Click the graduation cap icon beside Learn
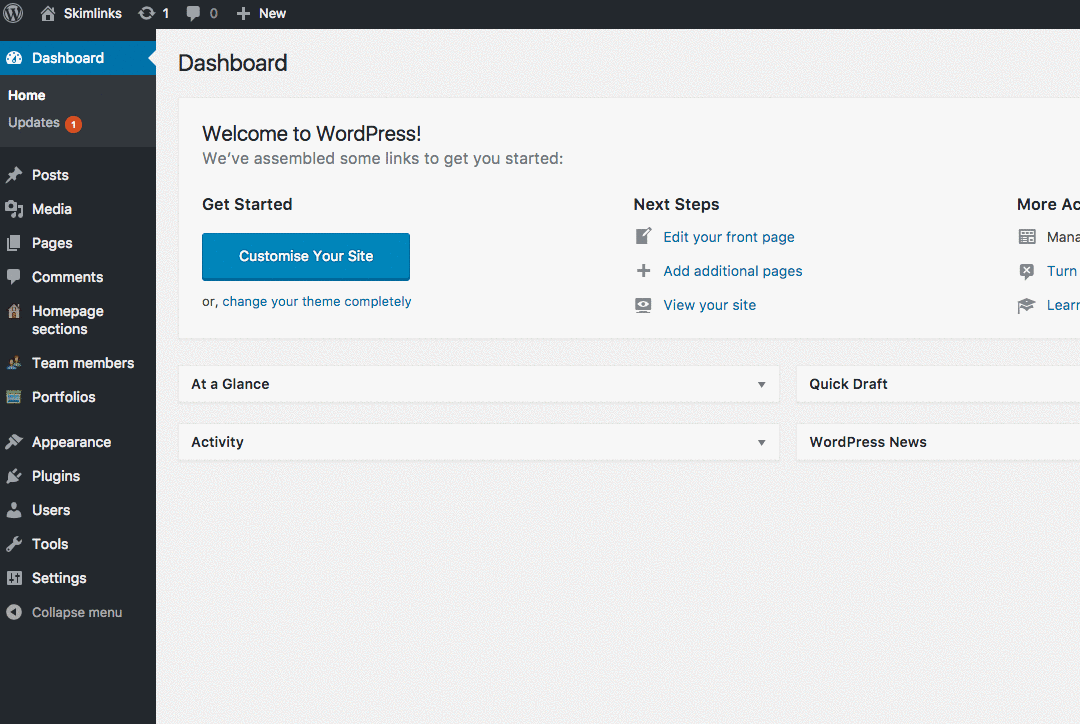 pyautogui.click(x=1027, y=305)
